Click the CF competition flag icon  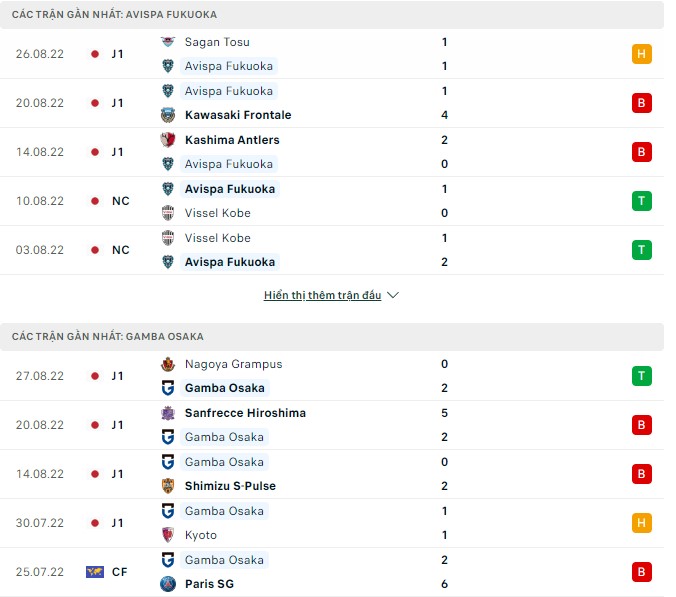point(95,572)
